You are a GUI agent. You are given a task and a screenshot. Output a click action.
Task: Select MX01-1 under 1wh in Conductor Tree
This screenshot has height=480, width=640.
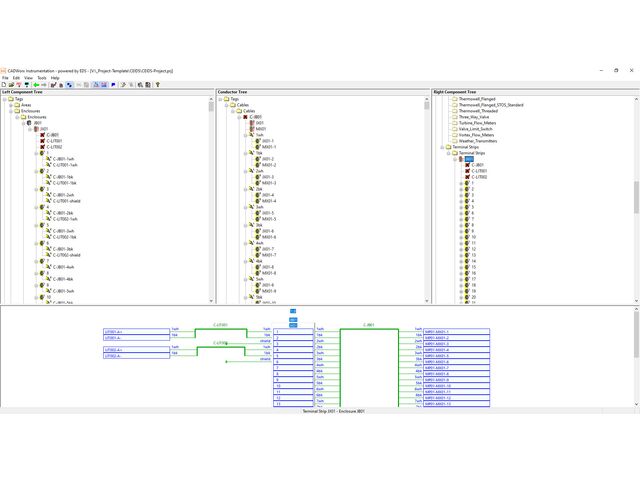coord(268,147)
